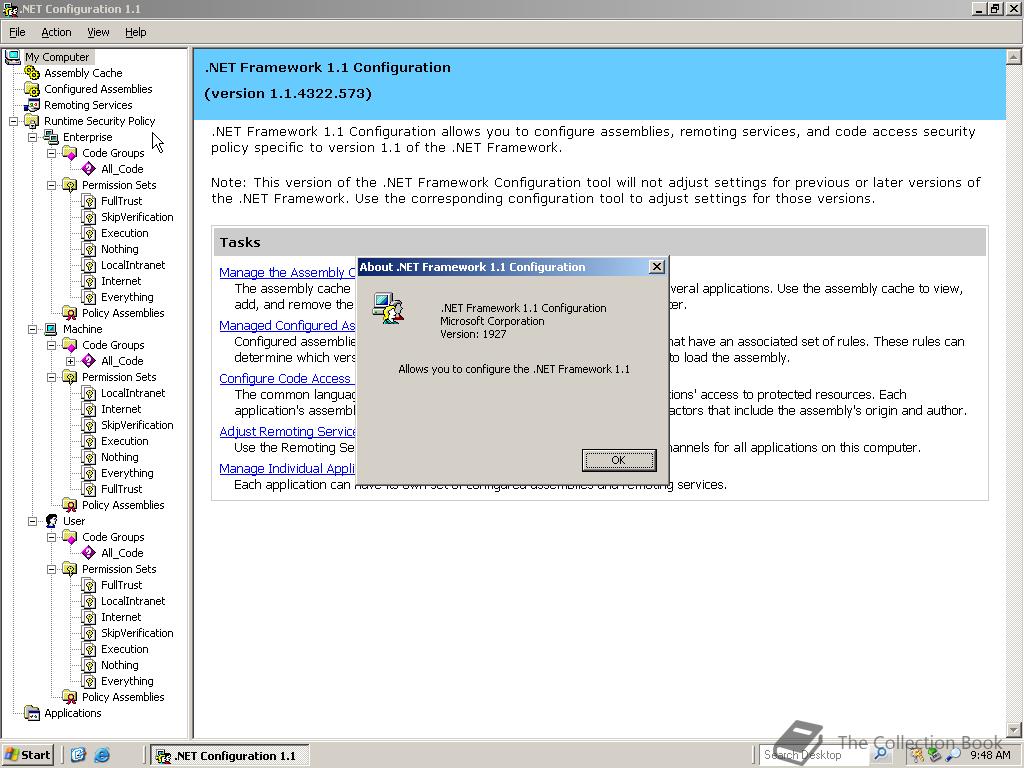
Task: Collapse the Enterprise node
Action: [32, 137]
